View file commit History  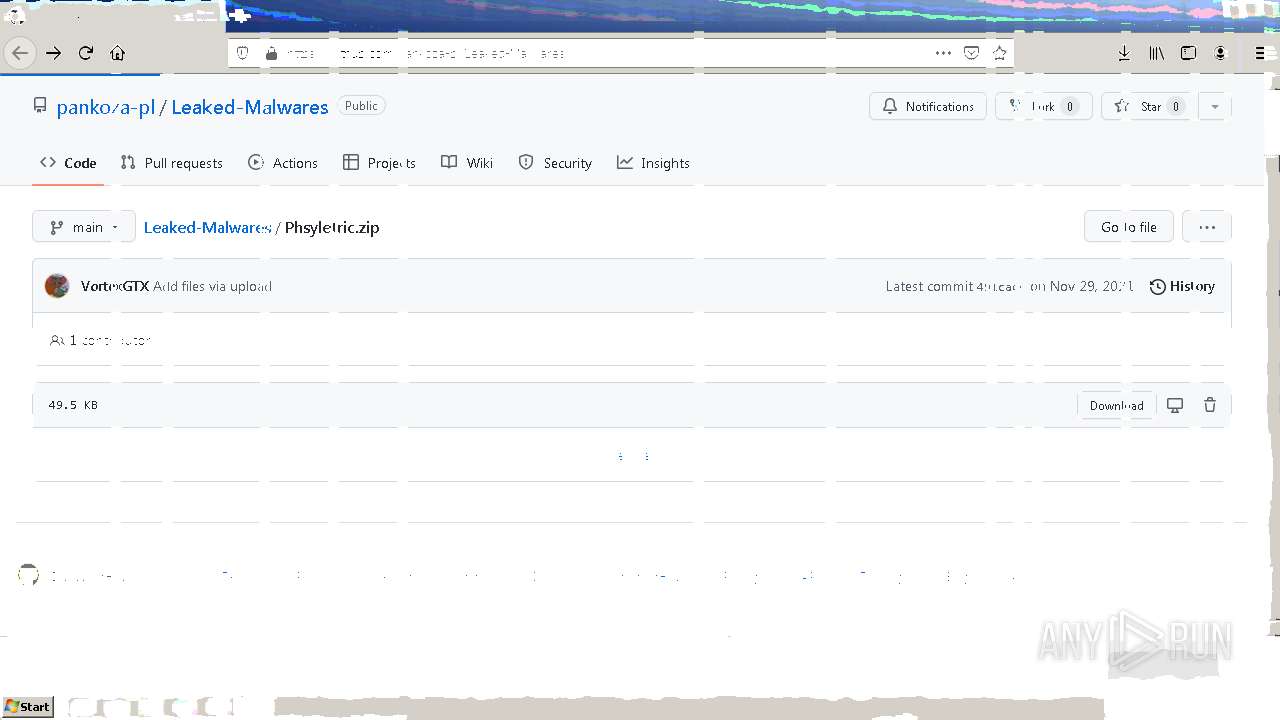pos(1182,286)
